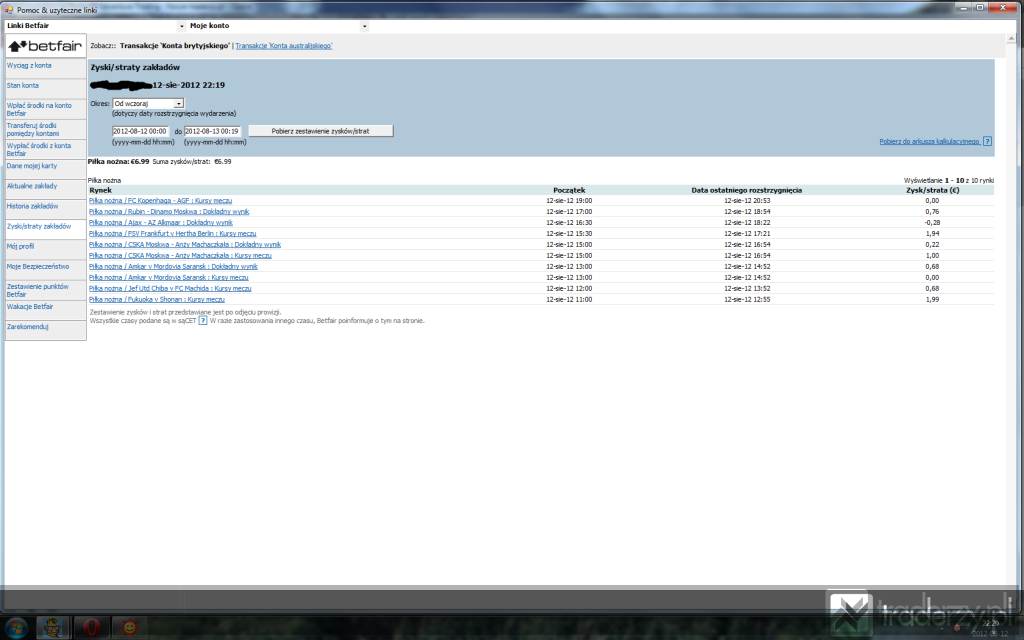
Task: Click the window title bar app icon
Action: tap(8, 9)
